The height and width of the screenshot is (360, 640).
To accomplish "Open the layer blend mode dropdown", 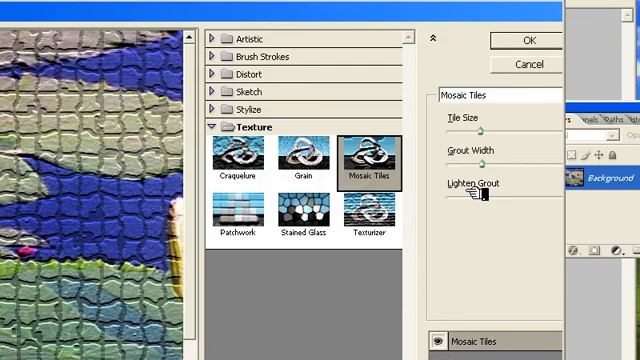I will click(x=612, y=135).
